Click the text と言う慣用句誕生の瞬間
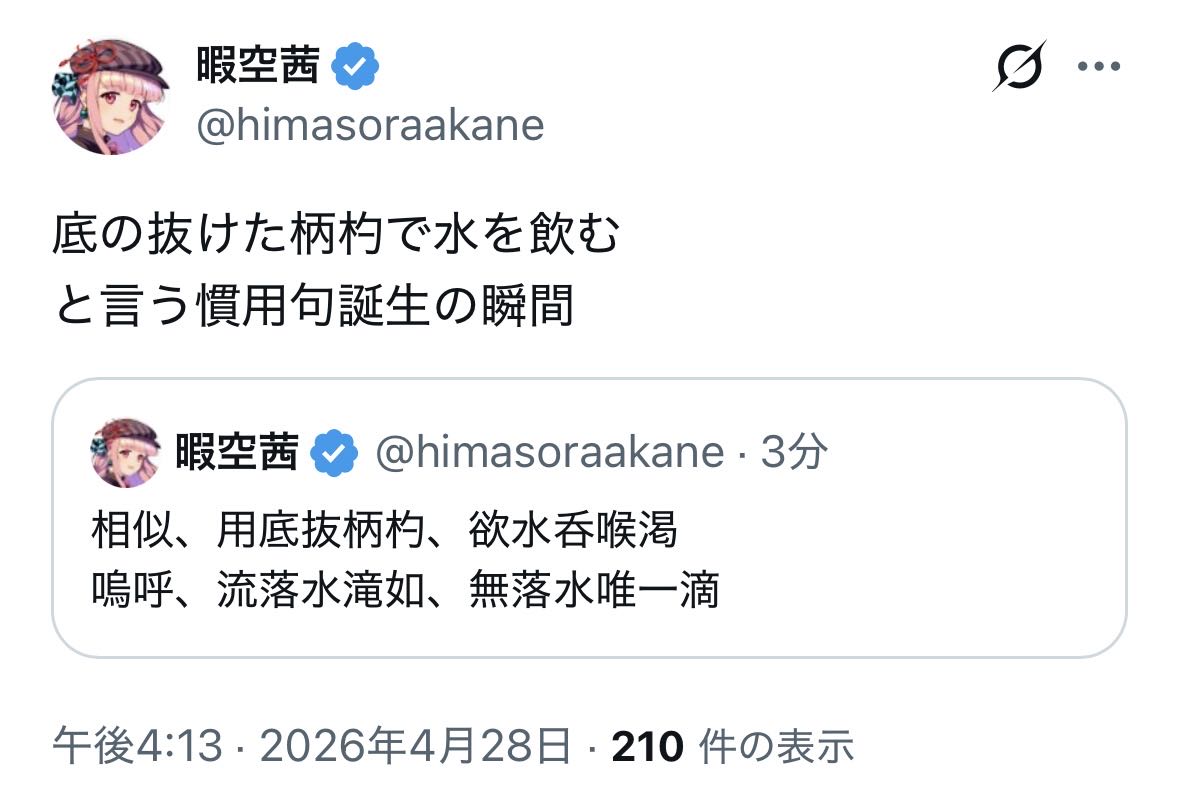The width and height of the screenshot is (1179, 811). tap(313, 306)
